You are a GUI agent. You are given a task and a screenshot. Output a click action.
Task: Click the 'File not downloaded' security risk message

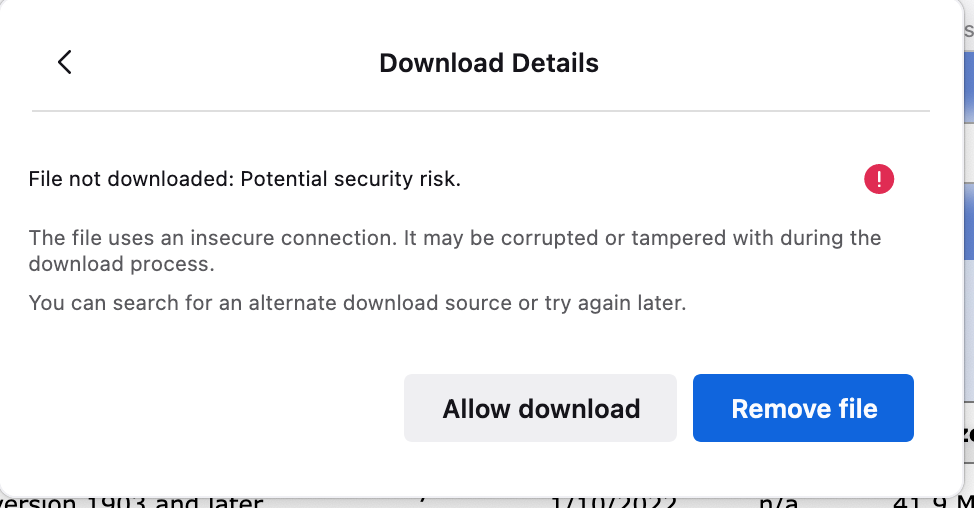coord(245,180)
